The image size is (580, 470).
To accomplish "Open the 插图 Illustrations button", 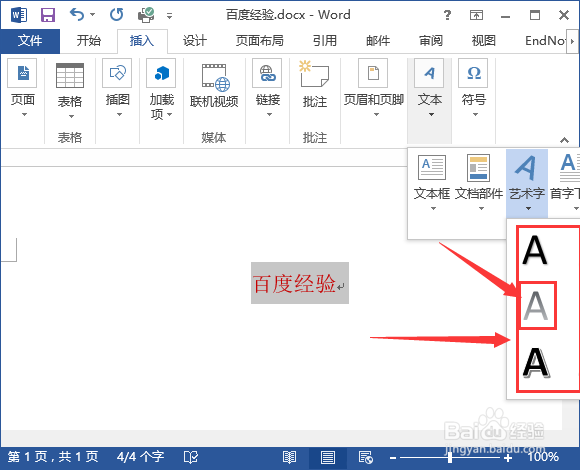I will click(x=118, y=89).
